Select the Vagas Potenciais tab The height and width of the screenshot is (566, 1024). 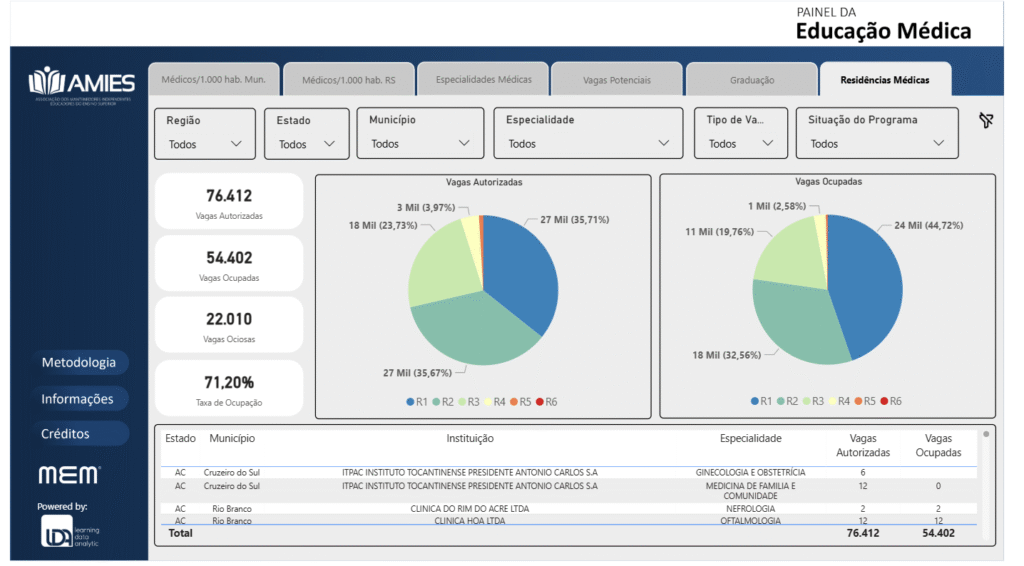click(616, 80)
